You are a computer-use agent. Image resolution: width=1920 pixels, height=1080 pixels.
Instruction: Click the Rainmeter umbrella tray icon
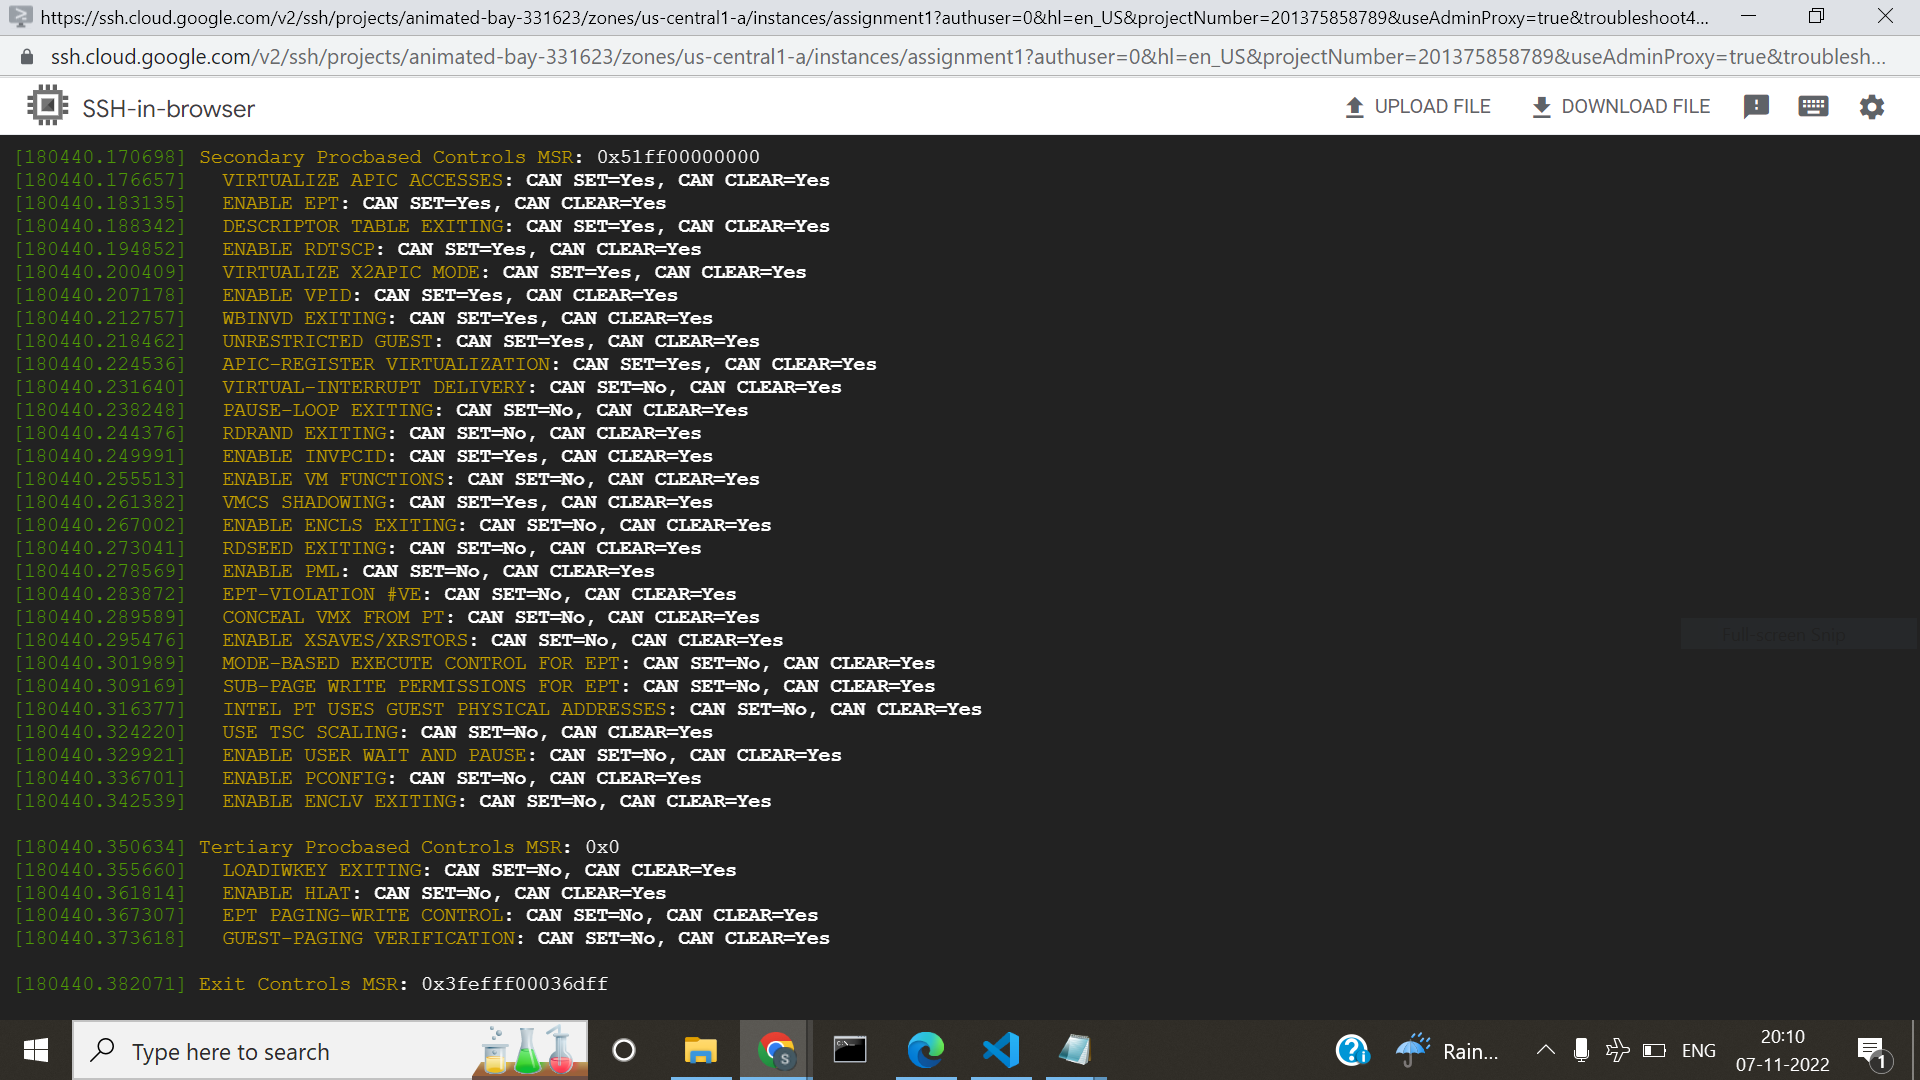(1413, 1050)
